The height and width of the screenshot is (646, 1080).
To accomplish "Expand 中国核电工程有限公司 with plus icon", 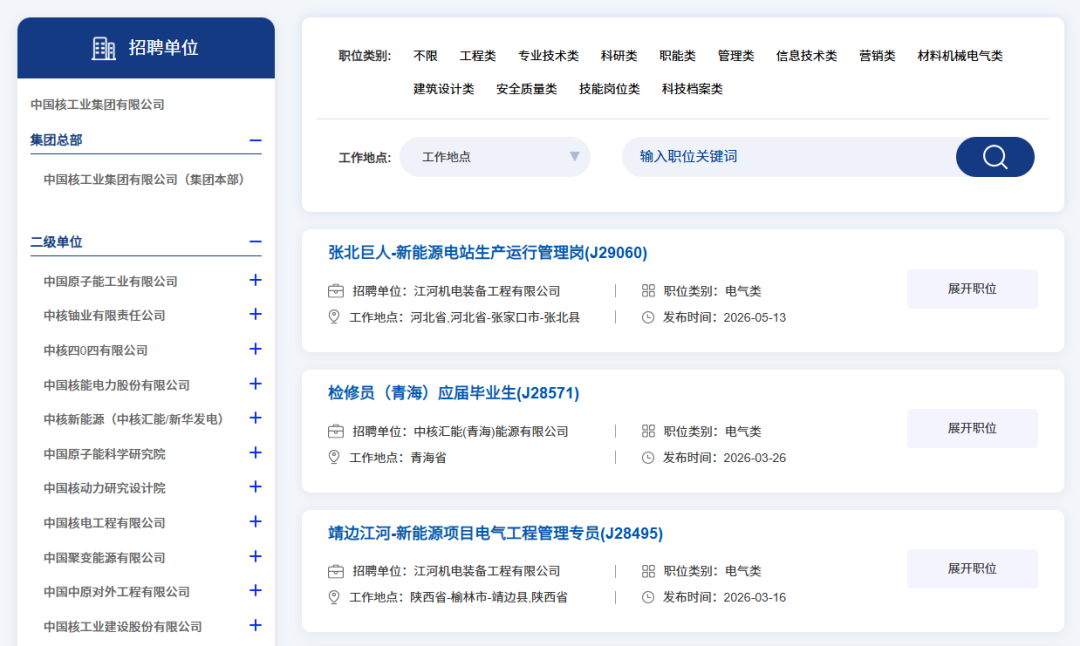I will point(255,521).
